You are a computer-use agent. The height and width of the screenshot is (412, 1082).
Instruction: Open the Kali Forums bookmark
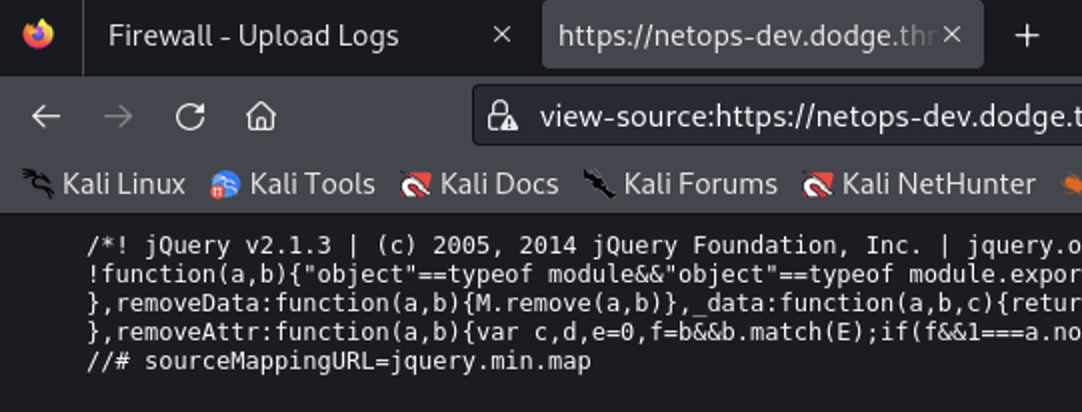[681, 184]
